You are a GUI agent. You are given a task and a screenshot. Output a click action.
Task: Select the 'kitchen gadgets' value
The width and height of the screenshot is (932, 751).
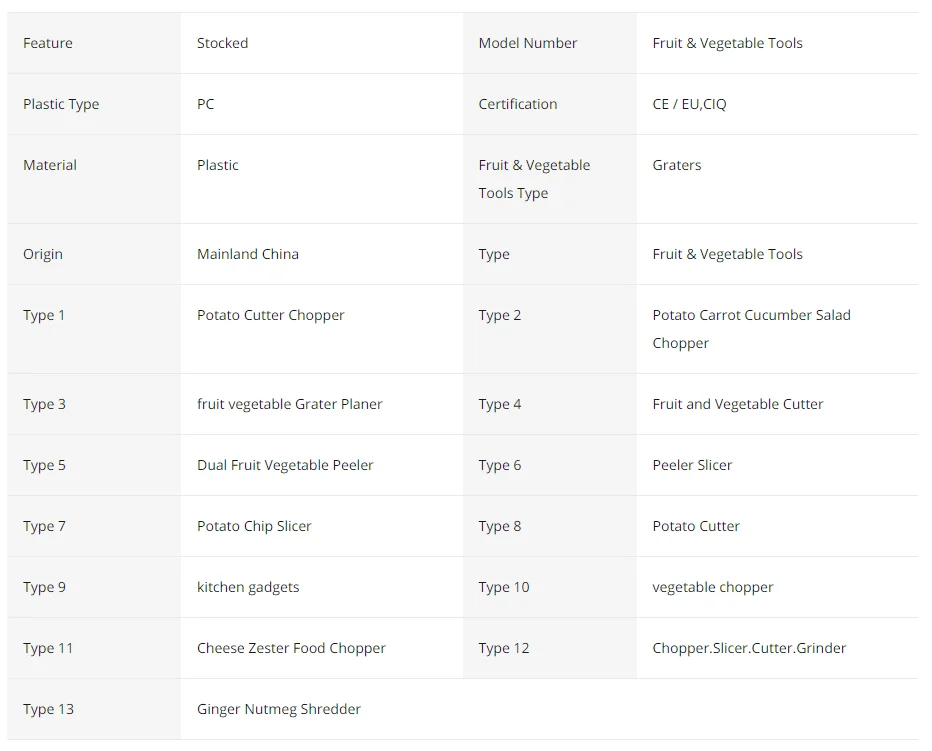click(x=248, y=587)
